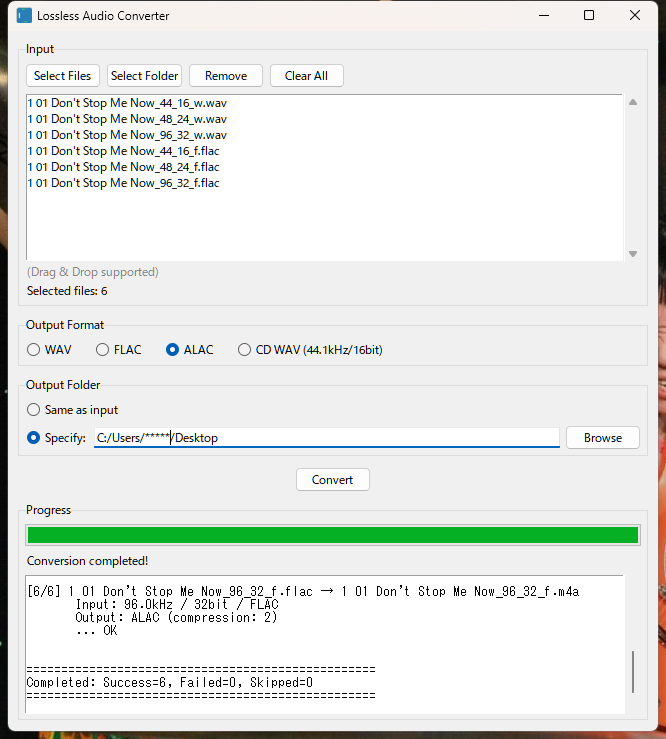Image resolution: width=666 pixels, height=739 pixels.
Task: Click the file list scroll down arrow
Action: (633, 254)
